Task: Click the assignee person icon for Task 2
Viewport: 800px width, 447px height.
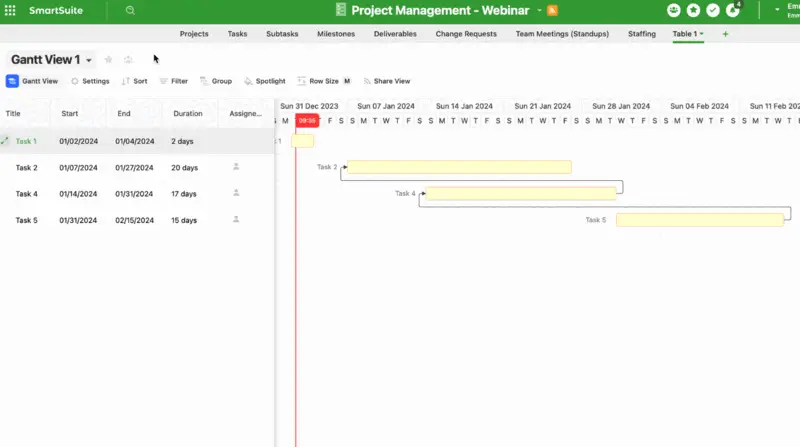Action: pyautogui.click(x=236, y=166)
